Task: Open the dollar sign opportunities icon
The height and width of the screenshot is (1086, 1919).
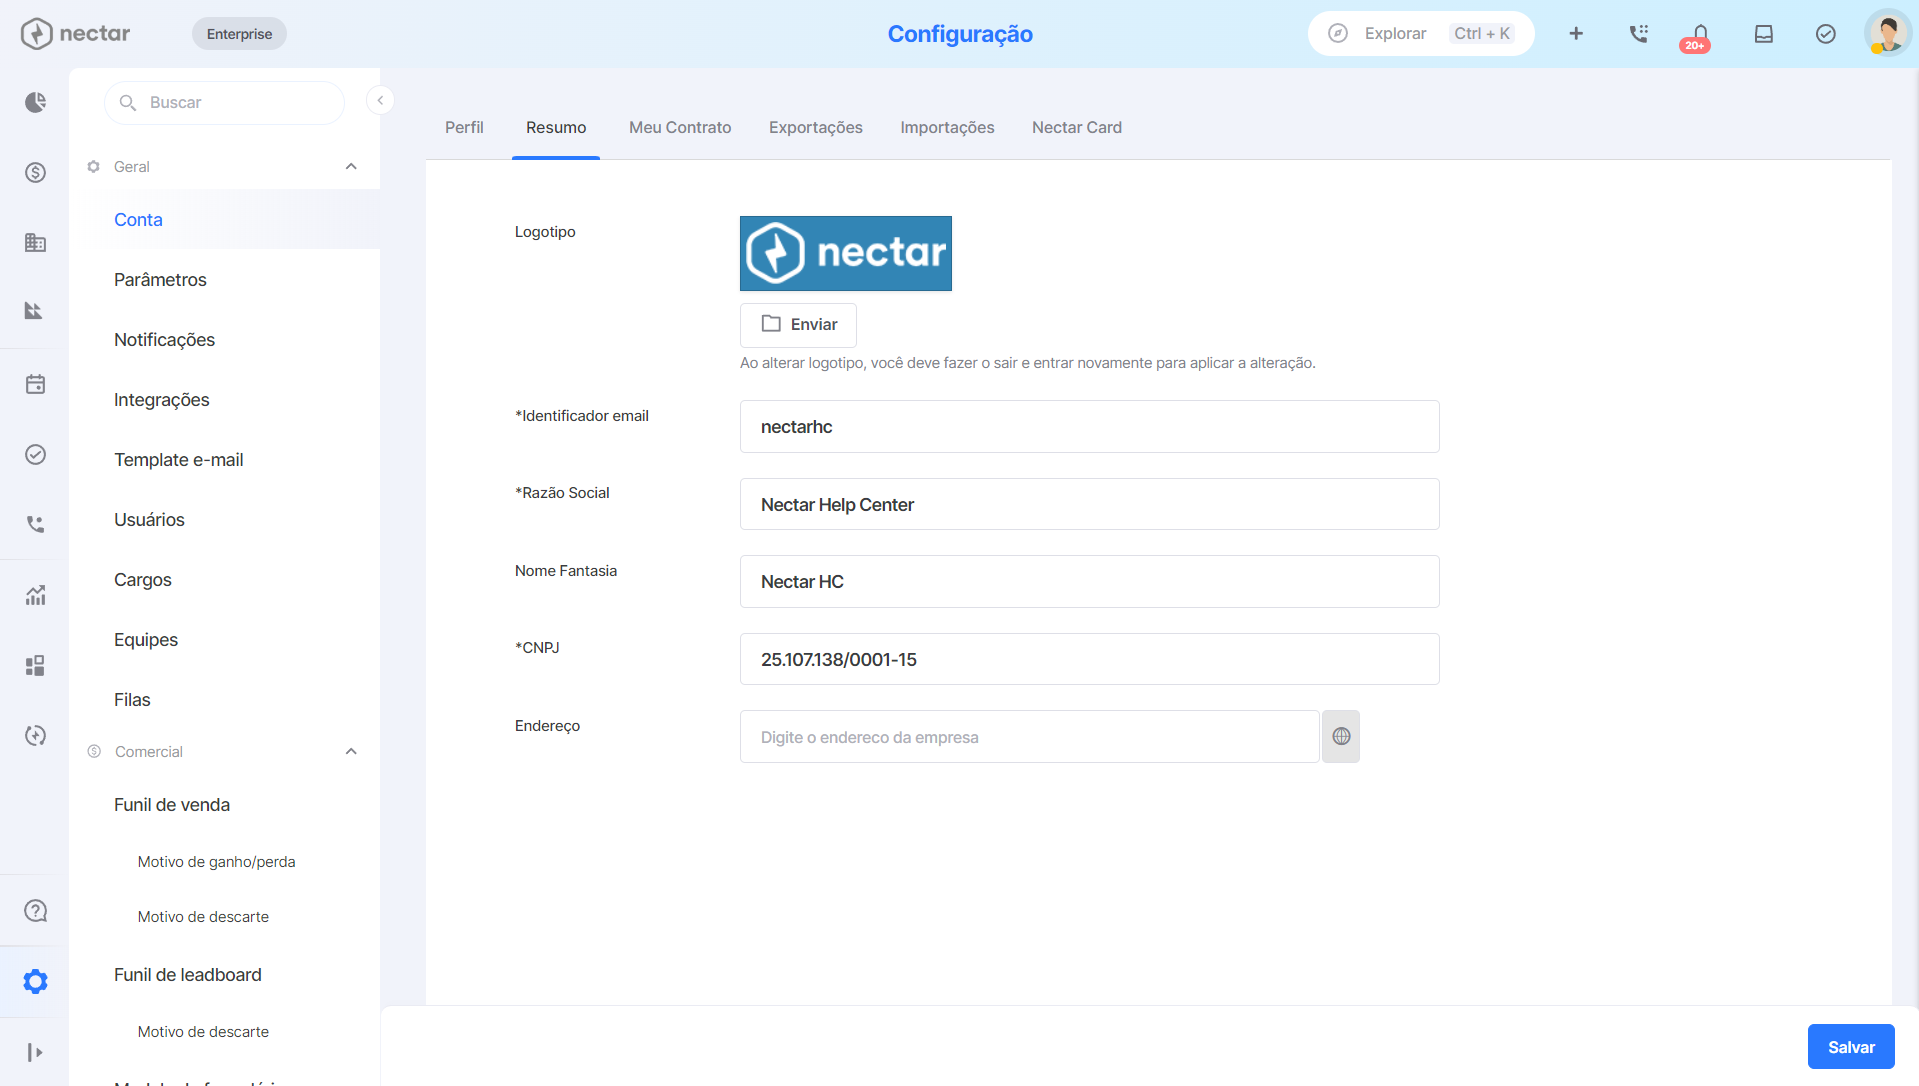Action: (x=35, y=172)
